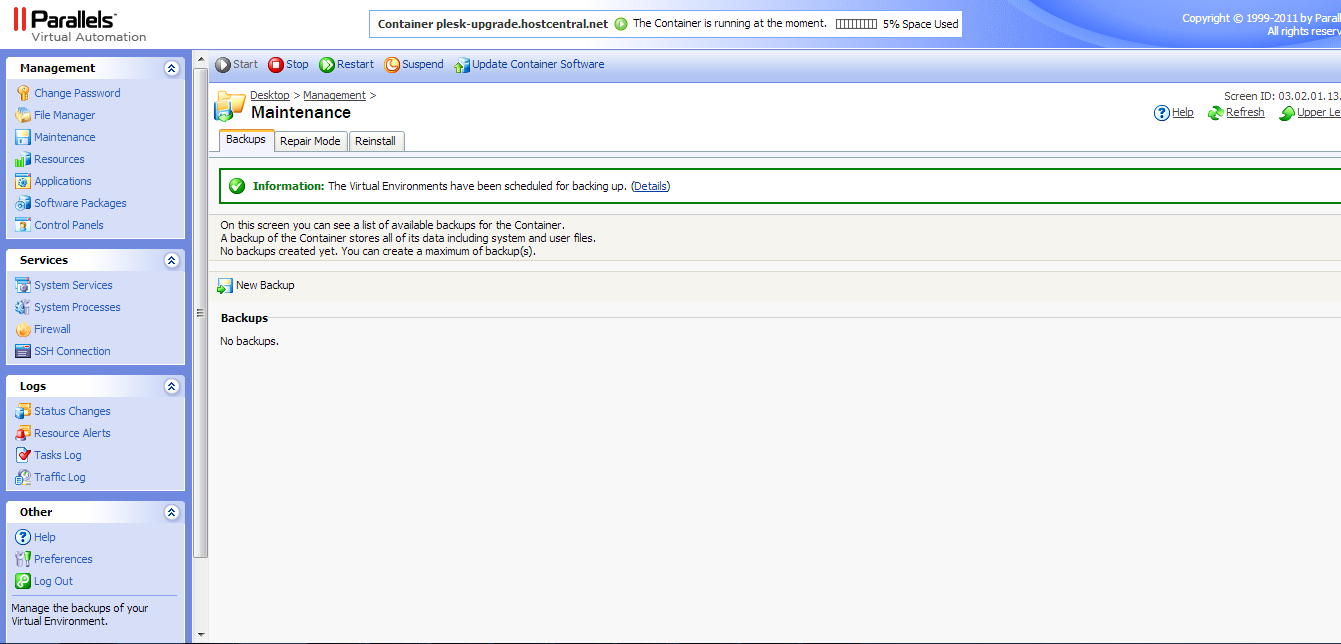The image size is (1341, 644).
Task: Click the sidebar Help question-mark icon
Action: [x=23, y=537]
